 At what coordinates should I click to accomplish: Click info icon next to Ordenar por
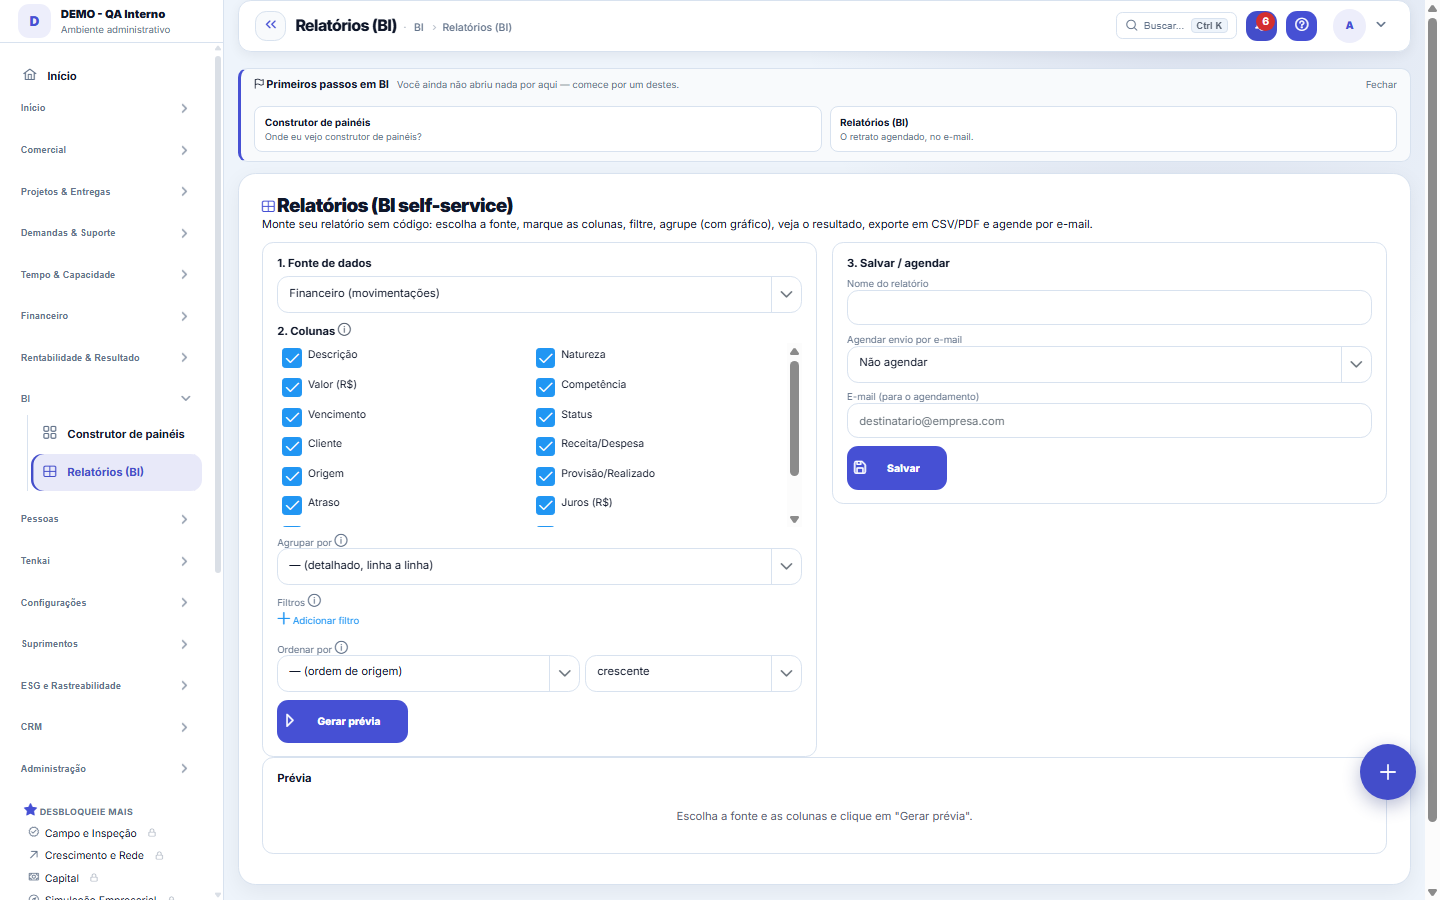point(341,648)
